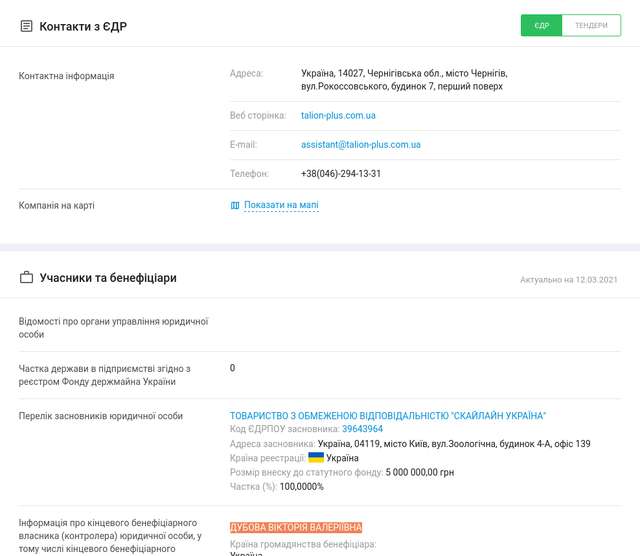The height and width of the screenshot is (556, 640).
Task: Click the Учасники та бенефіціари section heading
Action: pyautogui.click(x=108, y=278)
